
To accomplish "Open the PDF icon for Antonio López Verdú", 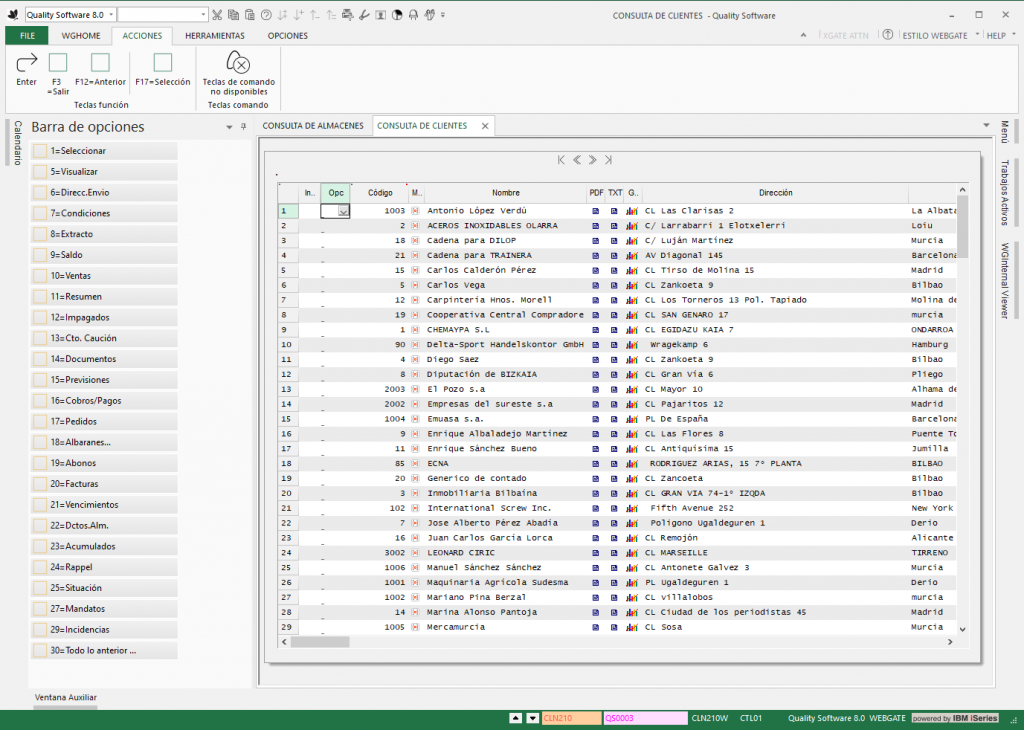I will [x=596, y=211].
